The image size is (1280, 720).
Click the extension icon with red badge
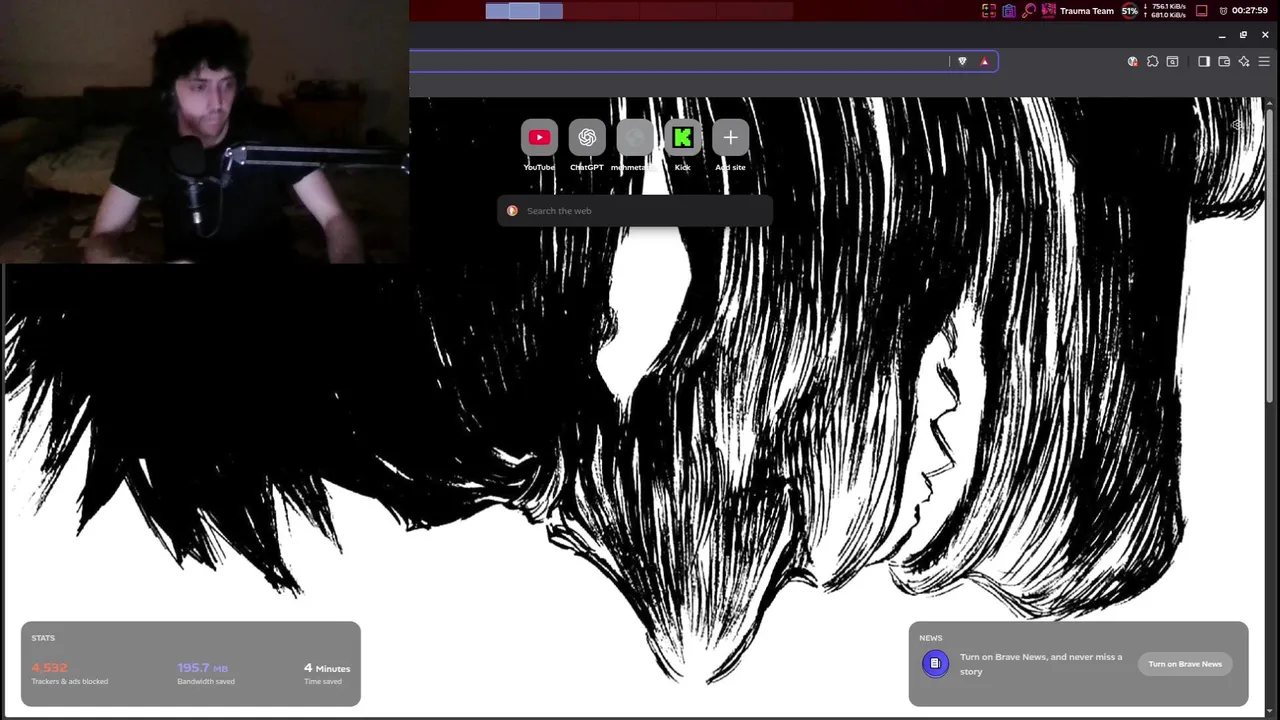coord(1132,61)
